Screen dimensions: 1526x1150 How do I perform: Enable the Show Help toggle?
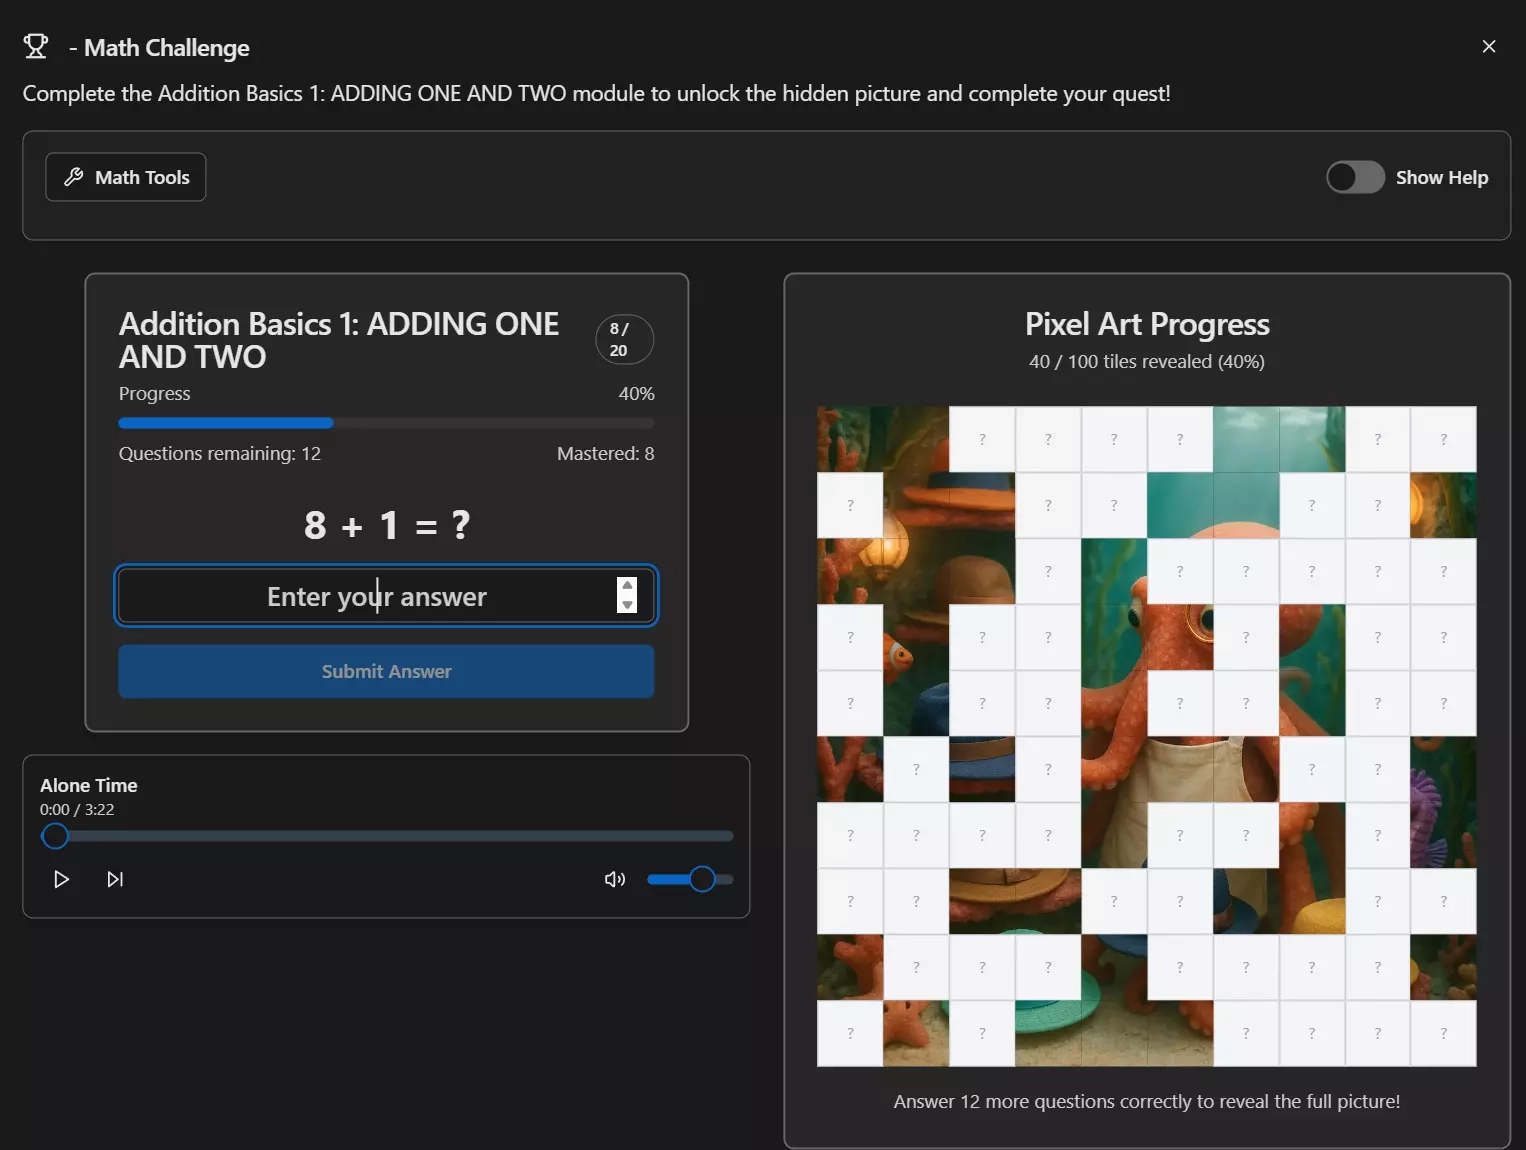pyautogui.click(x=1355, y=177)
